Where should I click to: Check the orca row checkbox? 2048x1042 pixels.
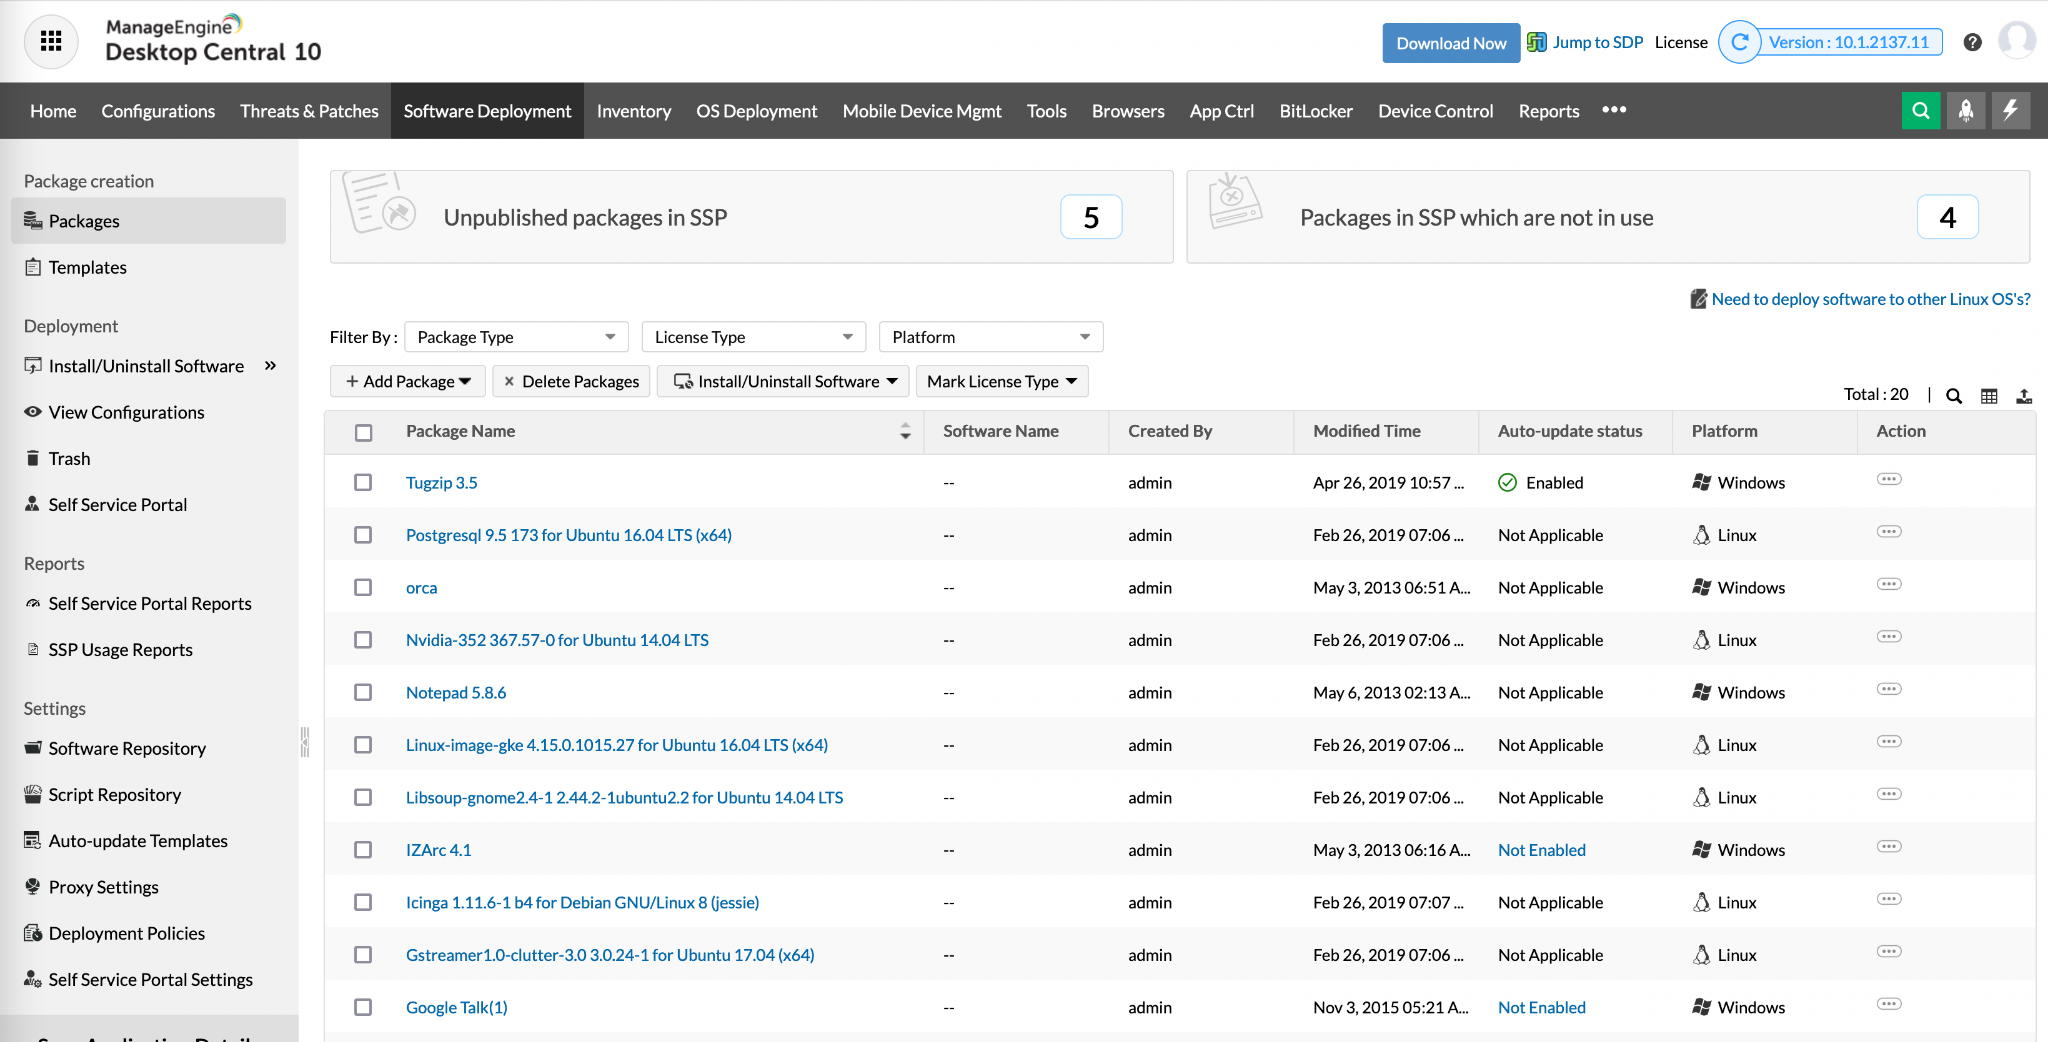pyautogui.click(x=363, y=587)
